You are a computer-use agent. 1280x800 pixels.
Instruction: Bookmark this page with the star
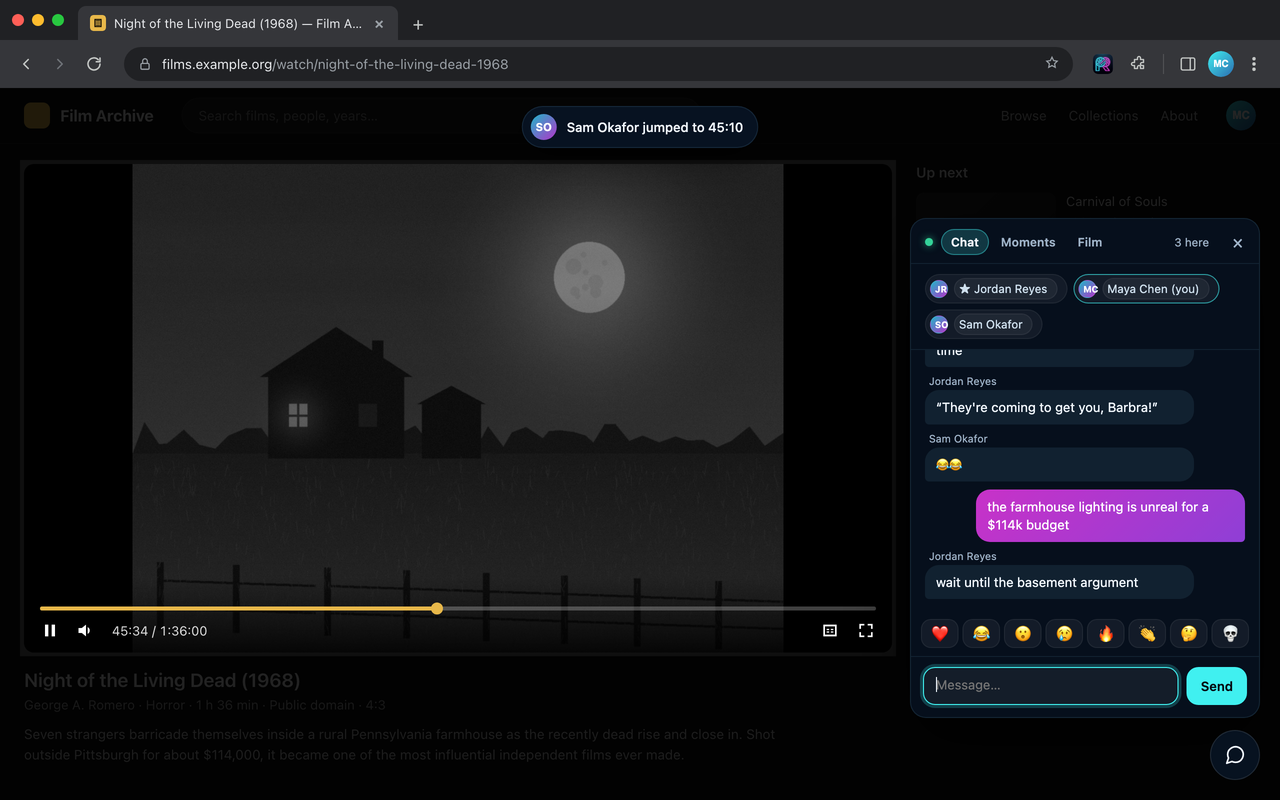tap(1052, 63)
